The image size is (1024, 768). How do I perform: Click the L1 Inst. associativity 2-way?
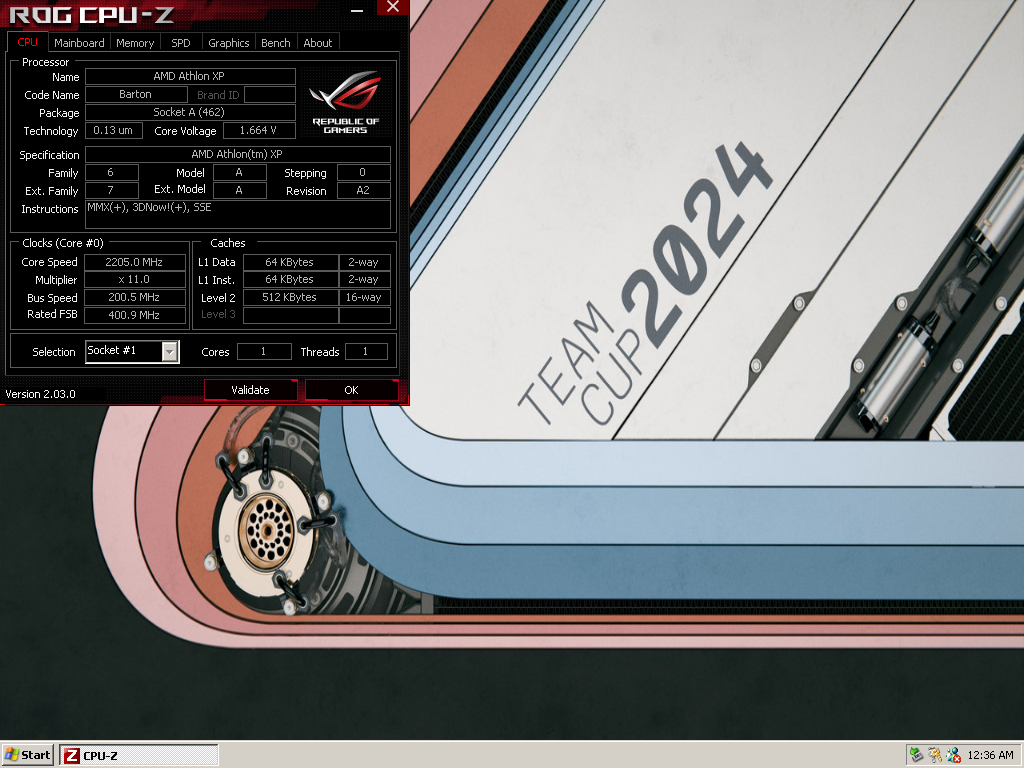click(364, 280)
